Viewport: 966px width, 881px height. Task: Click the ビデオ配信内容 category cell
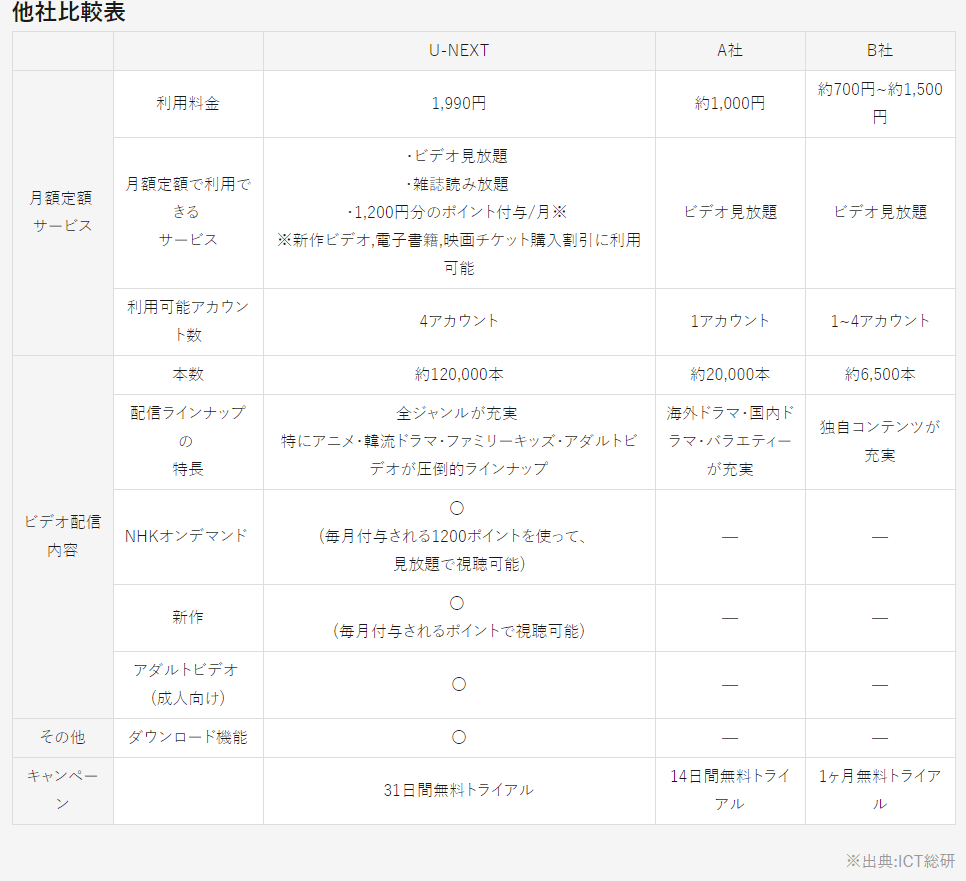[63, 537]
